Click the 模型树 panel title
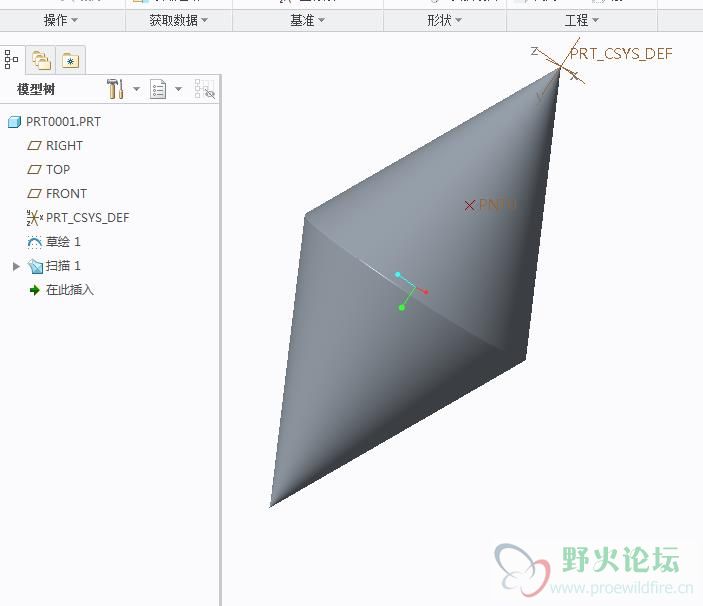The width and height of the screenshot is (703, 606). click(36, 89)
